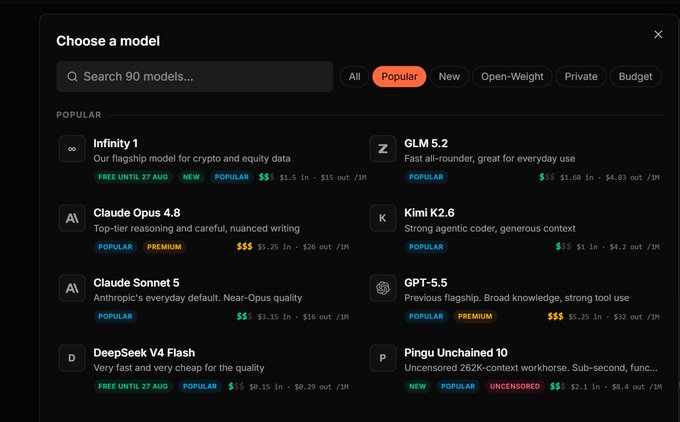Switch to the Budget filter tab

pos(635,77)
